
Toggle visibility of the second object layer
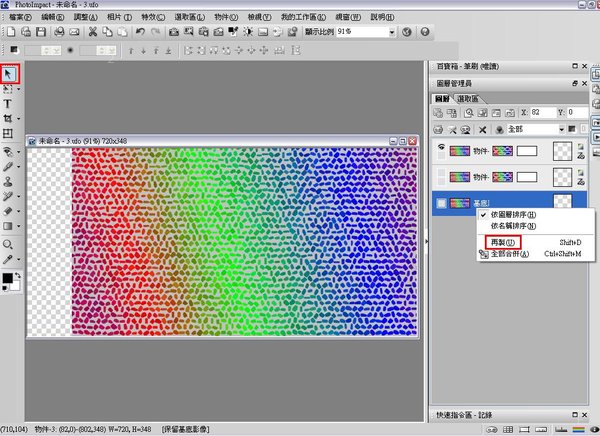[442, 176]
